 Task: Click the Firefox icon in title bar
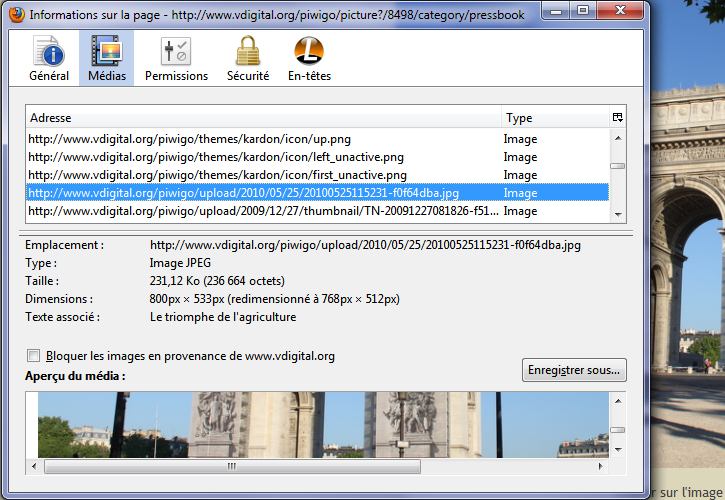pyautogui.click(x=12, y=13)
